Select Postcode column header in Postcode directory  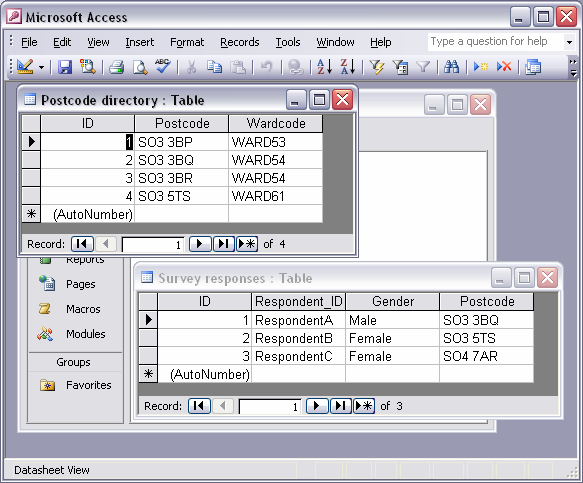181,123
